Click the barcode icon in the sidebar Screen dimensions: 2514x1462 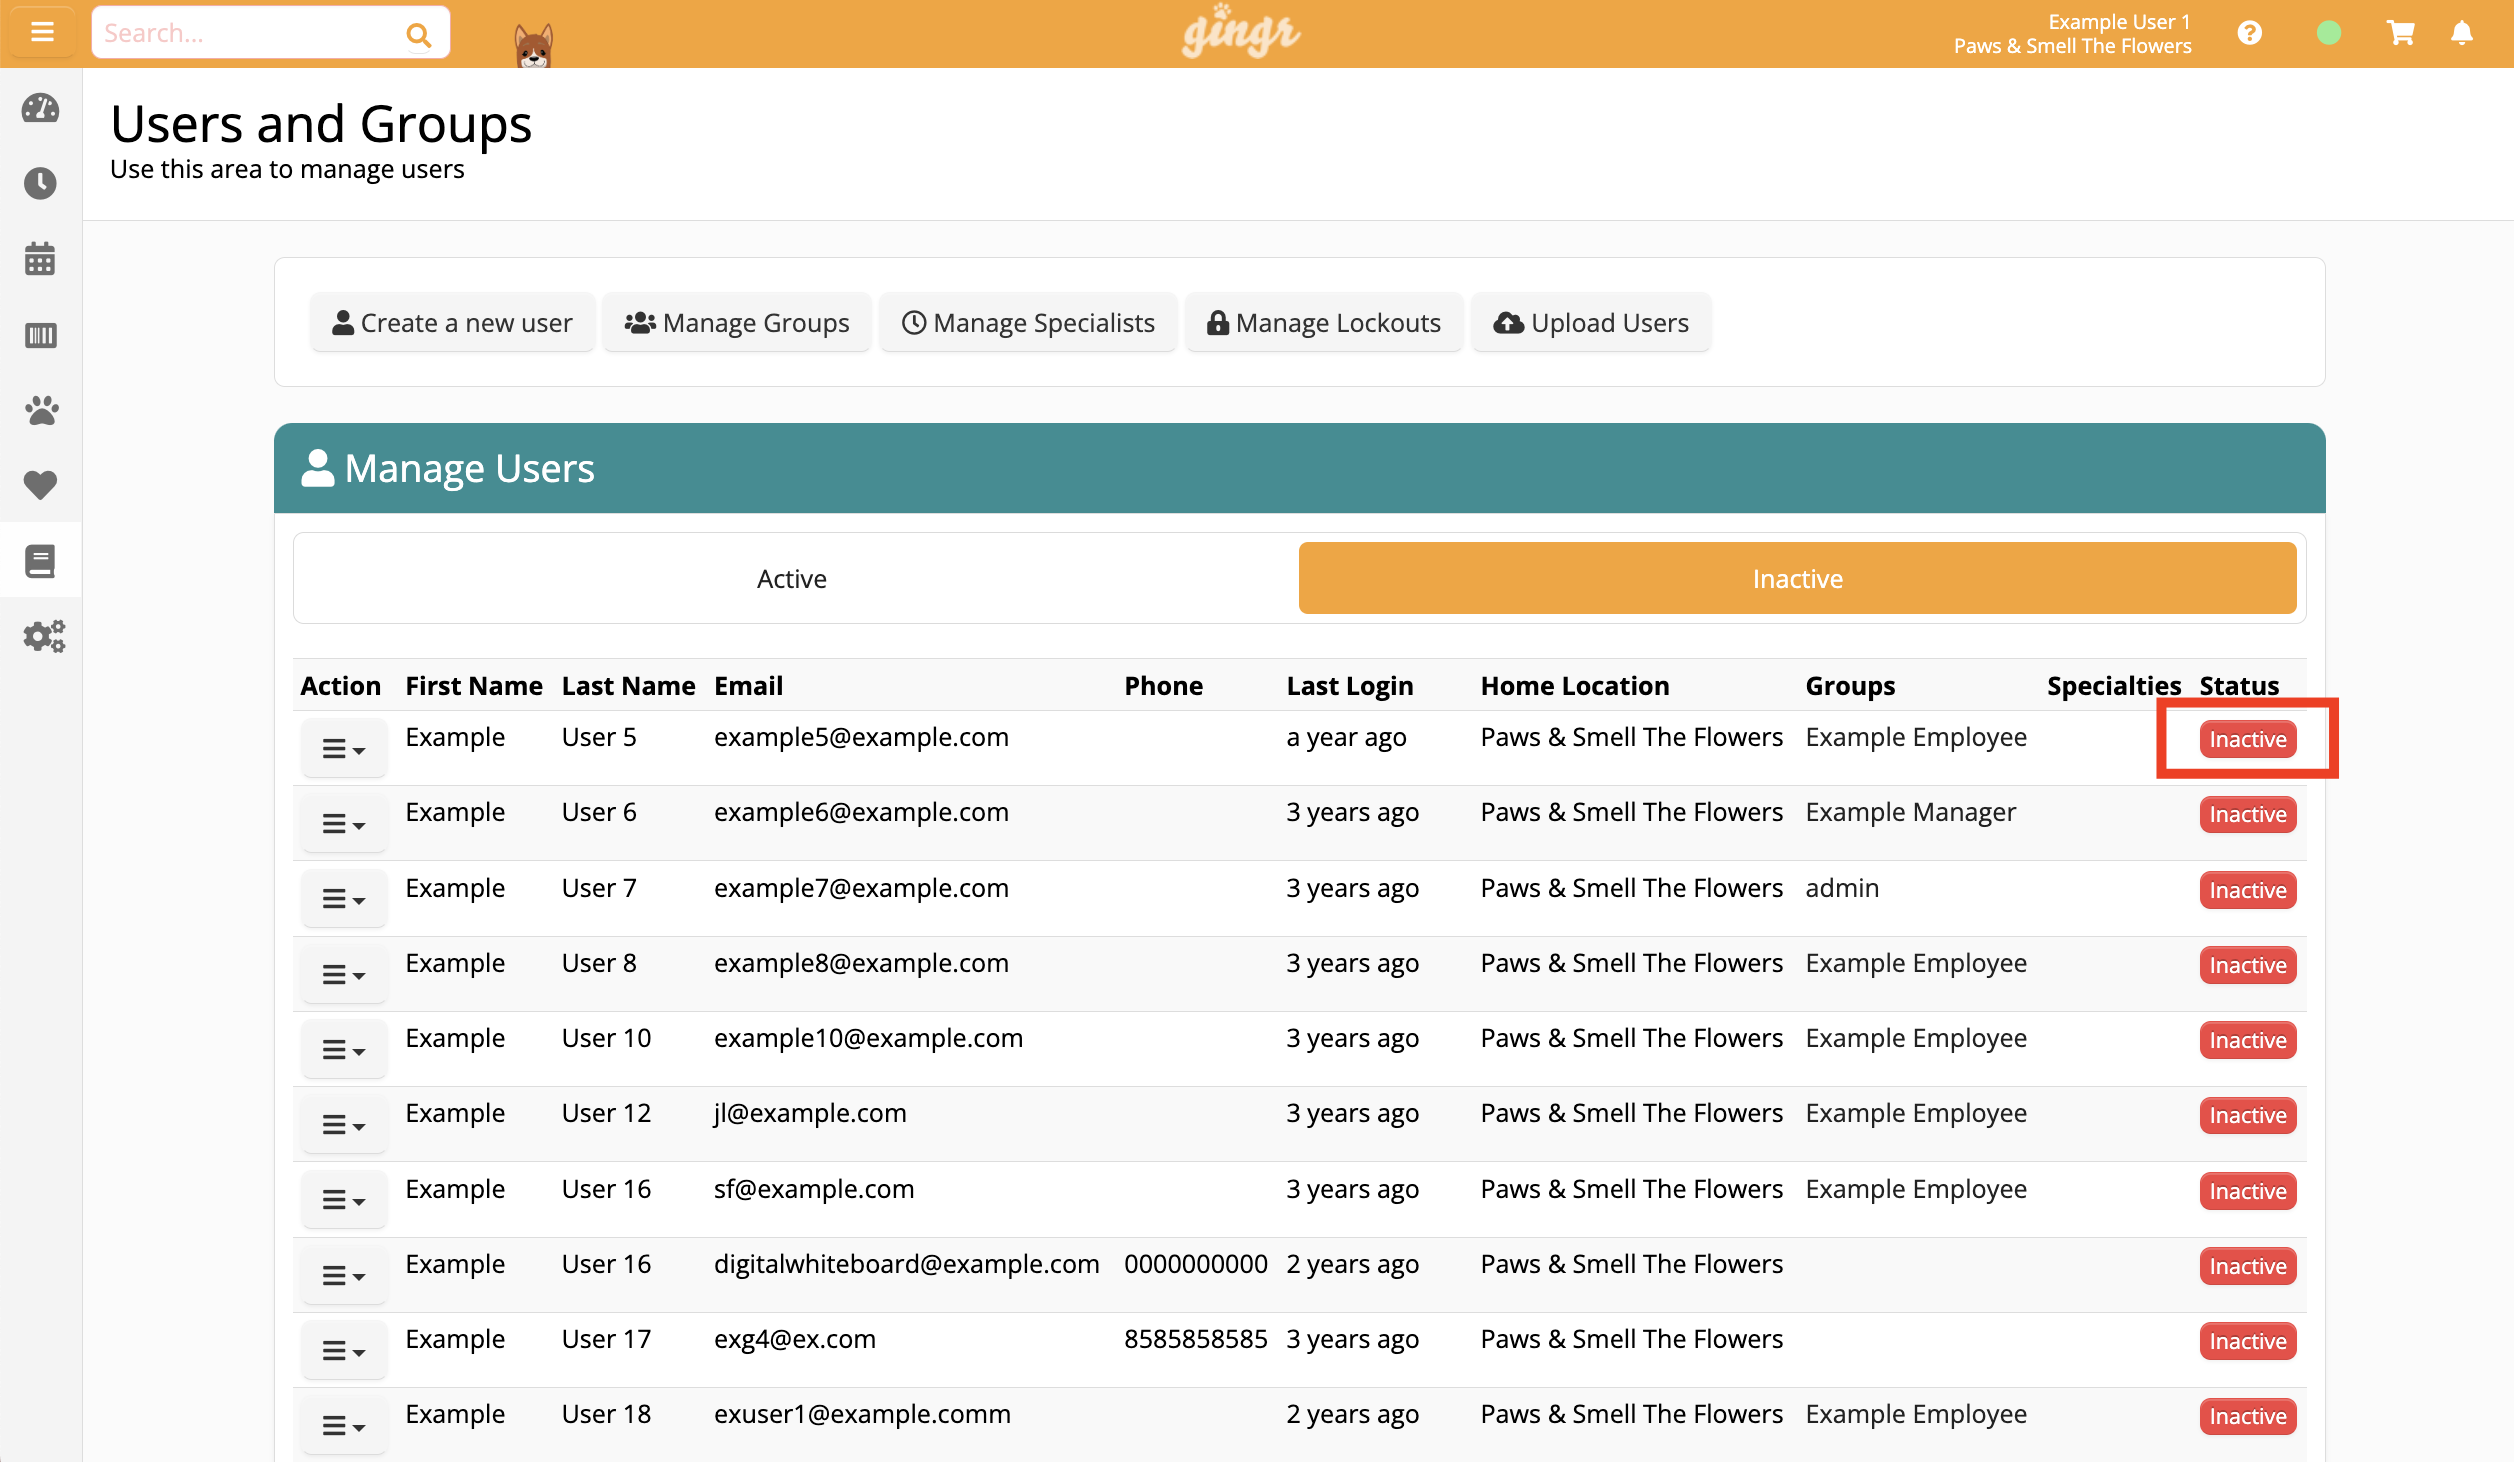[x=40, y=336]
